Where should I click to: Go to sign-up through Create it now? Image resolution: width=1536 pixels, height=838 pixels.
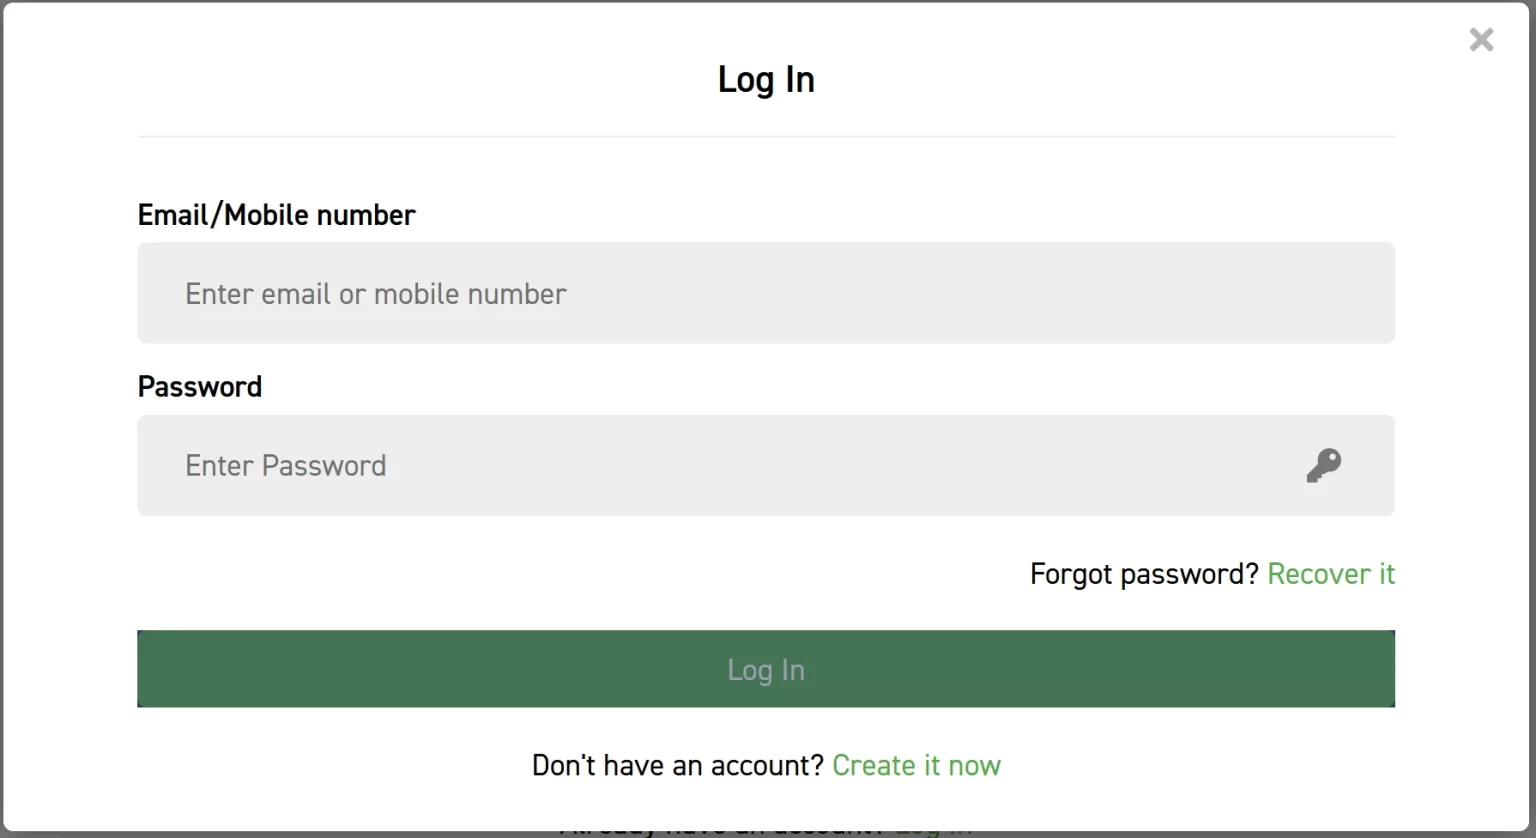(916, 766)
